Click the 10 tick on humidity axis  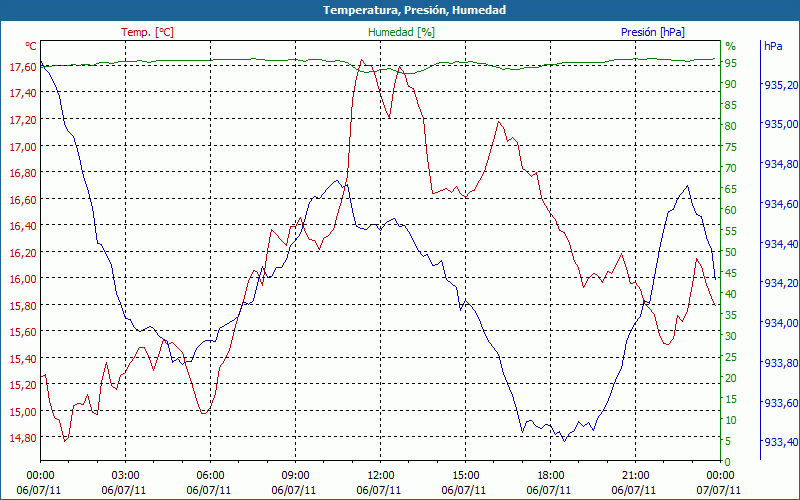731,420
